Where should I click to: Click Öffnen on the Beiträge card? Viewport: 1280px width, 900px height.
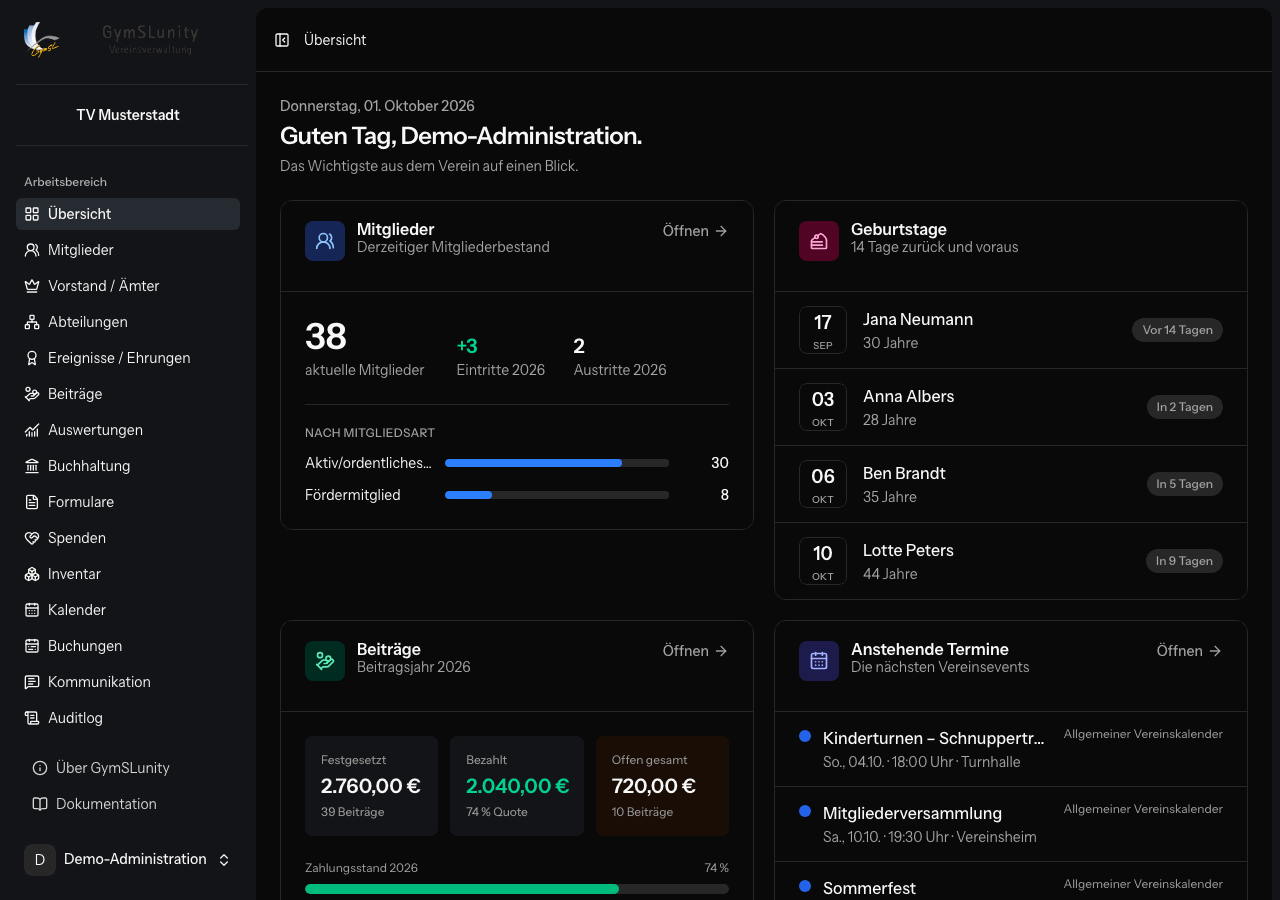point(695,651)
